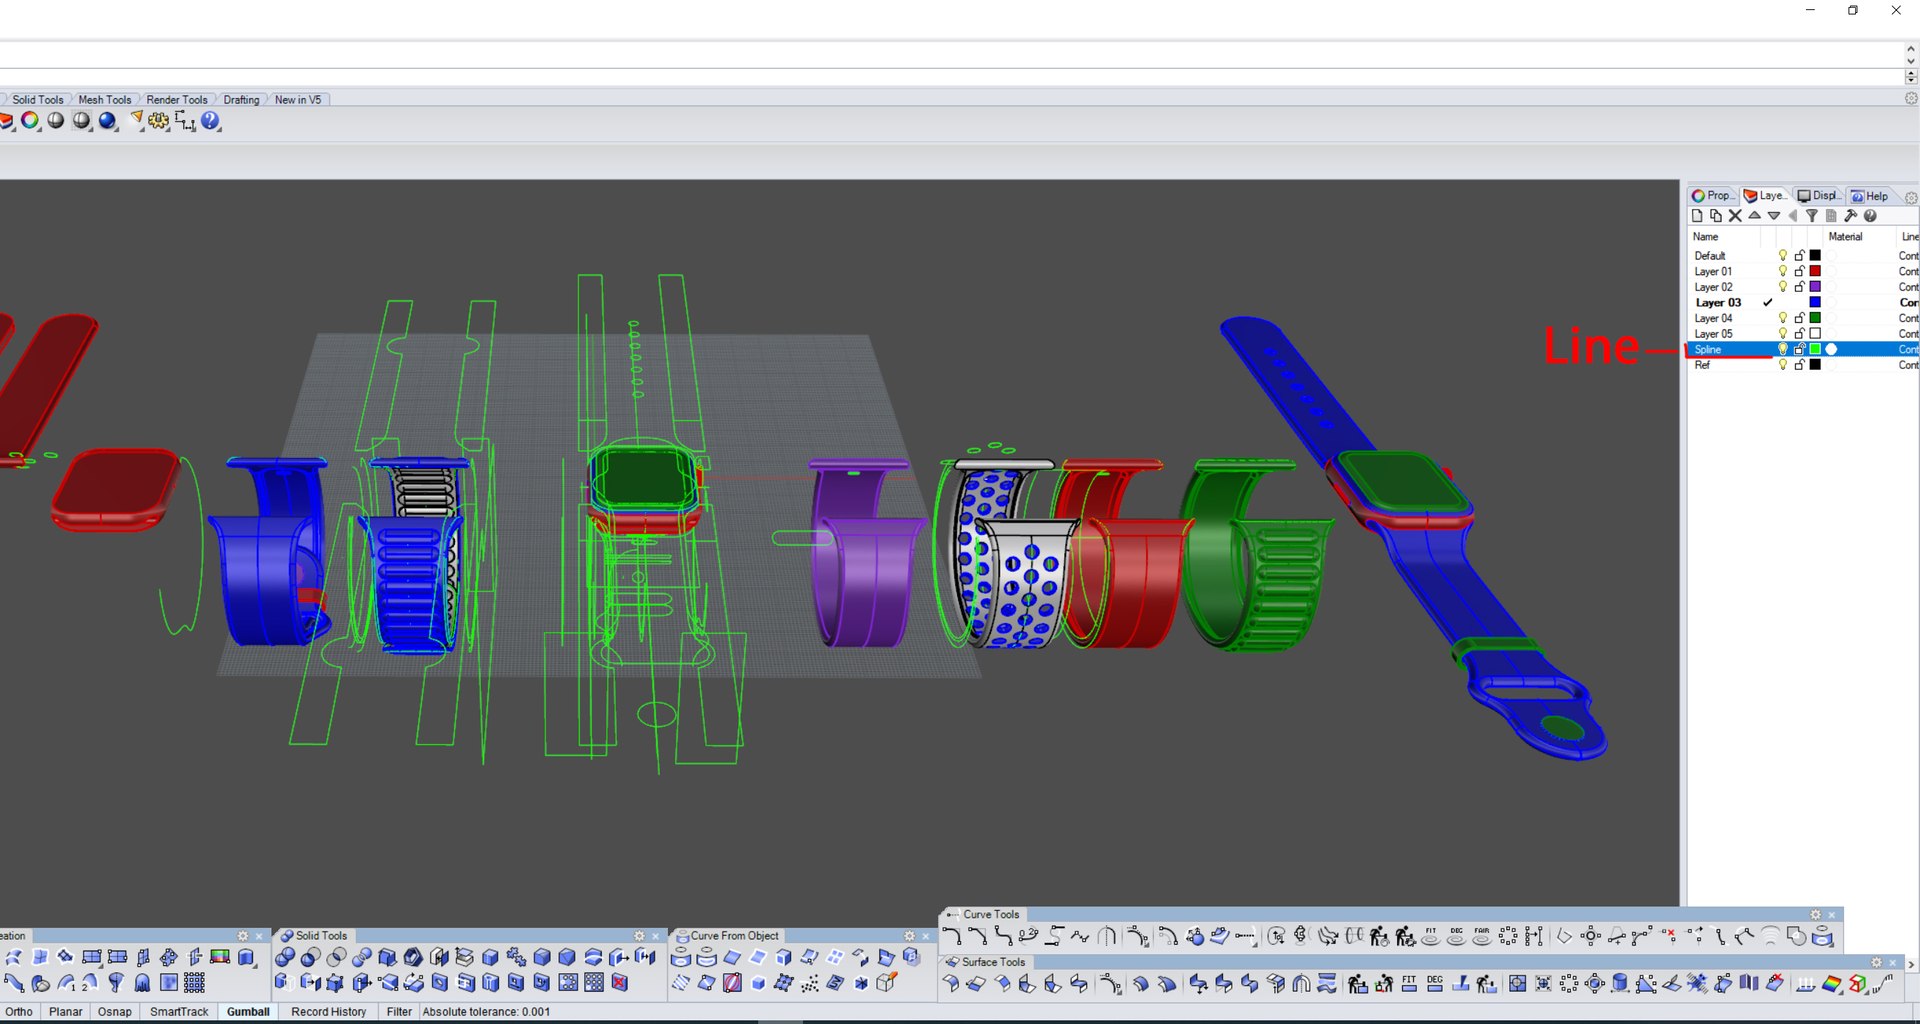Screen dimensions: 1920x1024
Task: Open the rainbow surface analysis tool in Surface Tools
Action: (x=1832, y=983)
